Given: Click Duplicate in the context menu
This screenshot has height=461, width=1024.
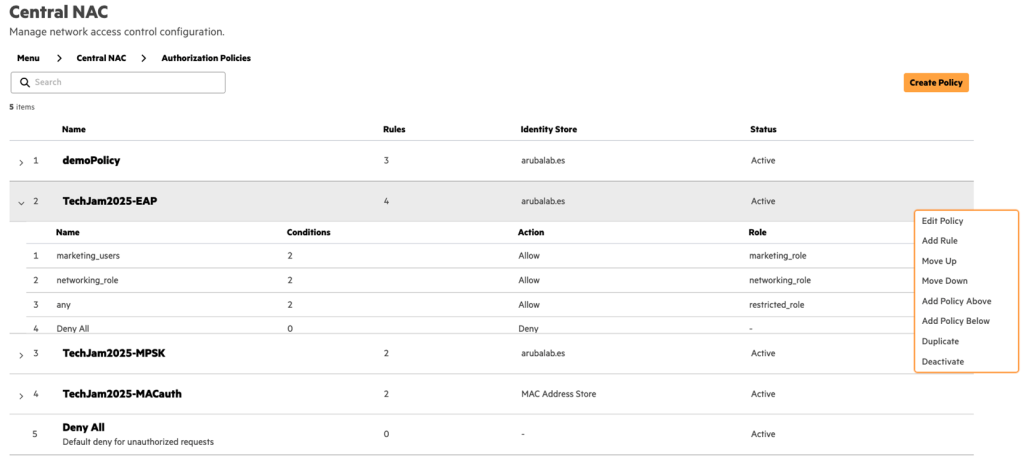Looking at the screenshot, I should point(940,341).
